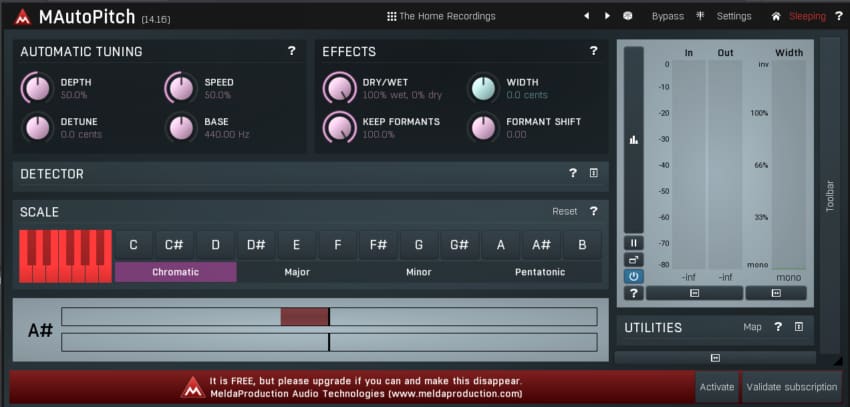850x407 pixels.
Task: Click Reset in the Scale section
Action: pyautogui.click(x=565, y=212)
